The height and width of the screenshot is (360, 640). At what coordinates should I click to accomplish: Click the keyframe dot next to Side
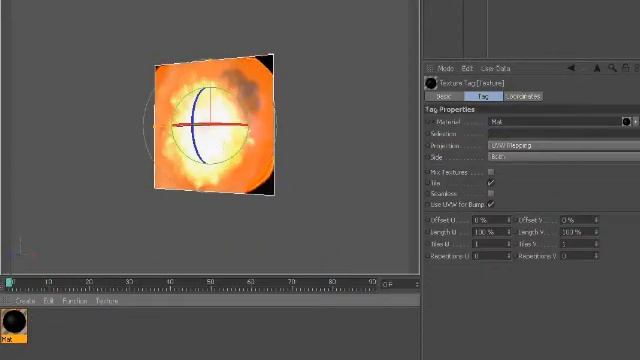428,157
